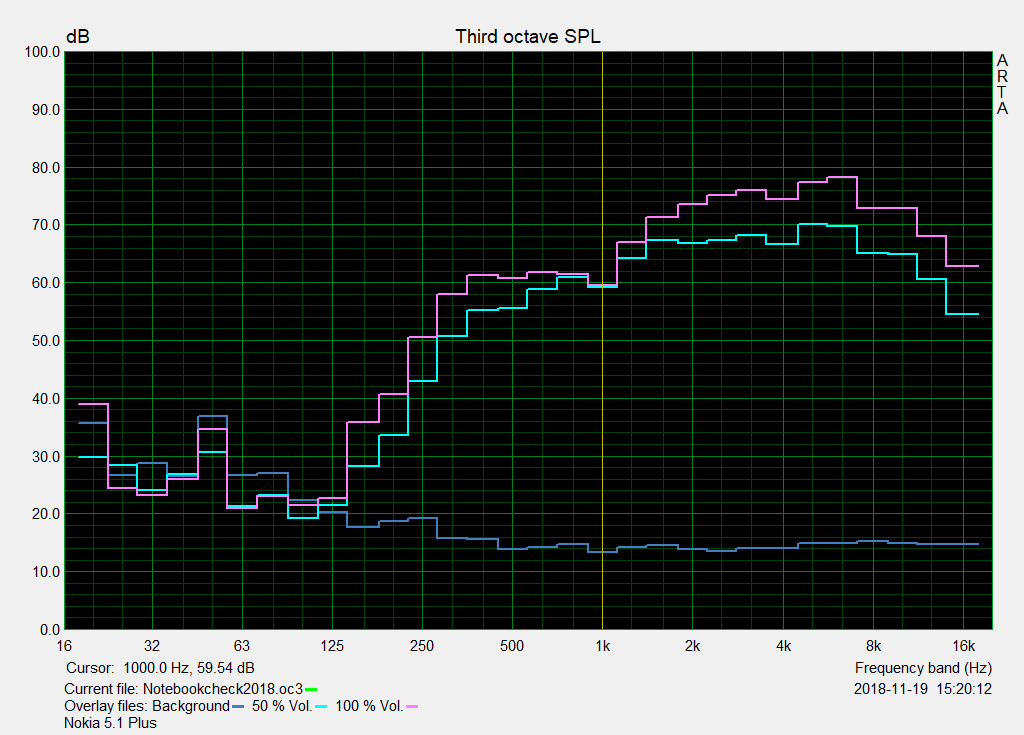The image size is (1024, 735).
Task: Click the 63 Hz frequency label
Action: coord(242,646)
